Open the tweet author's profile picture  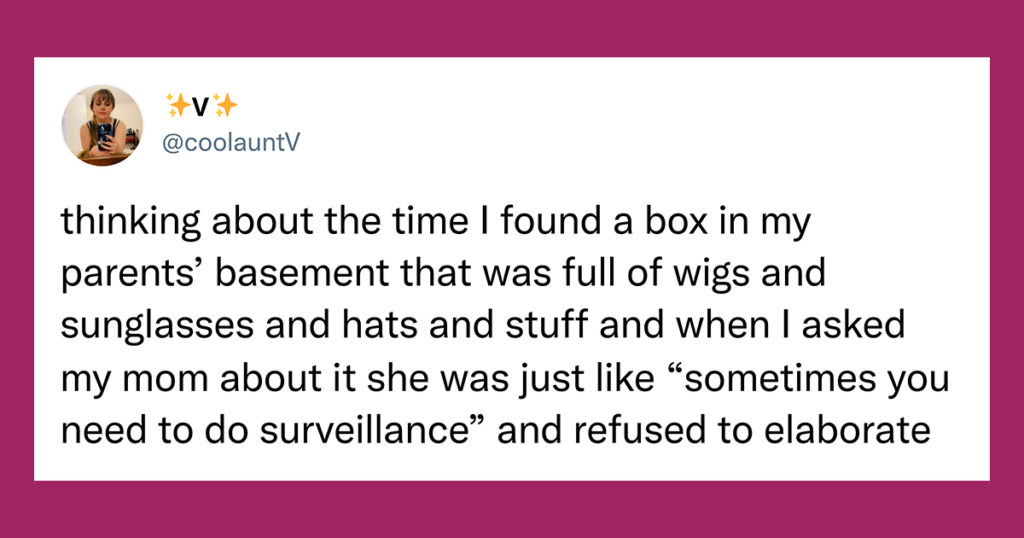(103, 125)
